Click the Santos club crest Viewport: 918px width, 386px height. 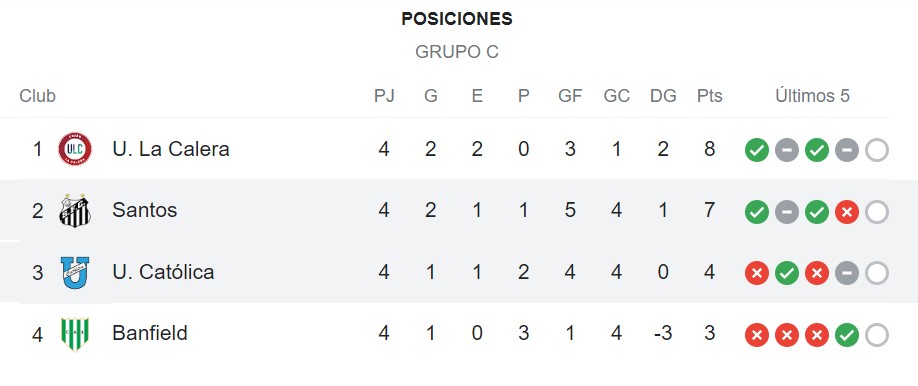pos(75,210)
